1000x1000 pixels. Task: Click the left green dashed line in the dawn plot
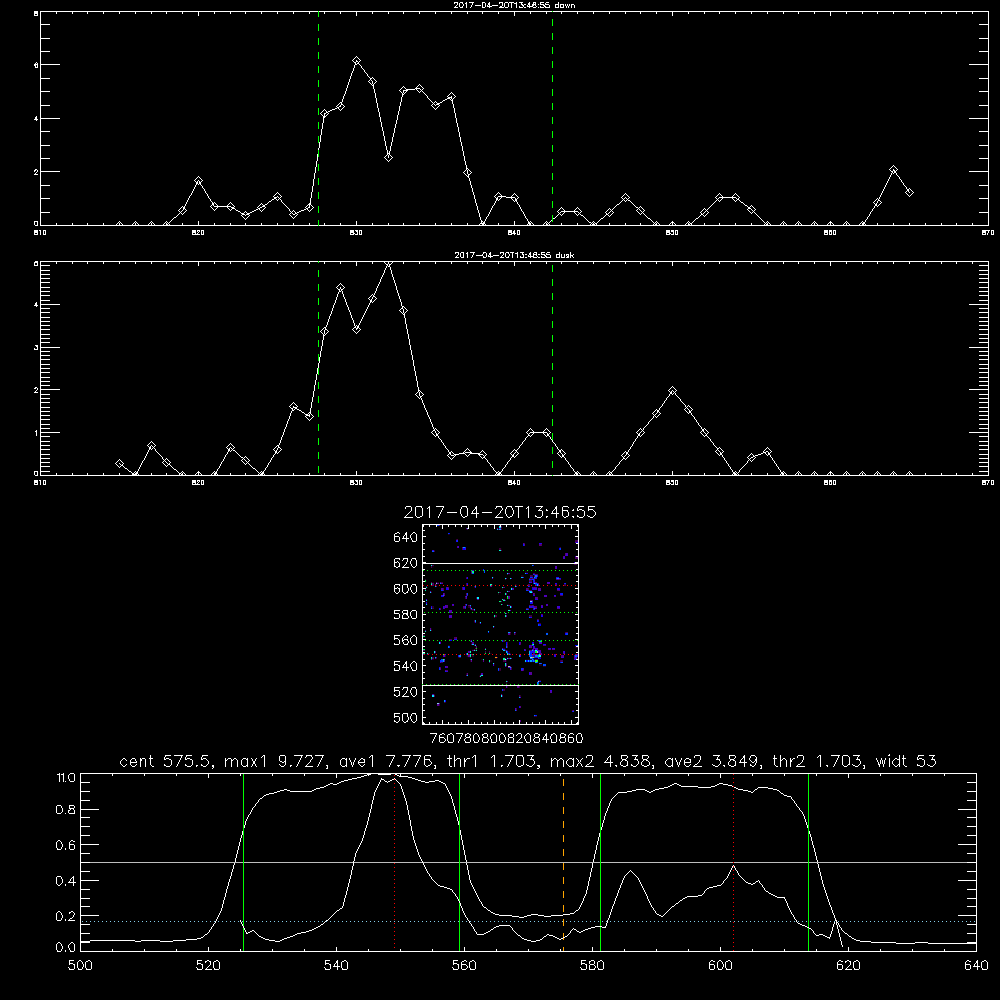click(x=318, y=121)
